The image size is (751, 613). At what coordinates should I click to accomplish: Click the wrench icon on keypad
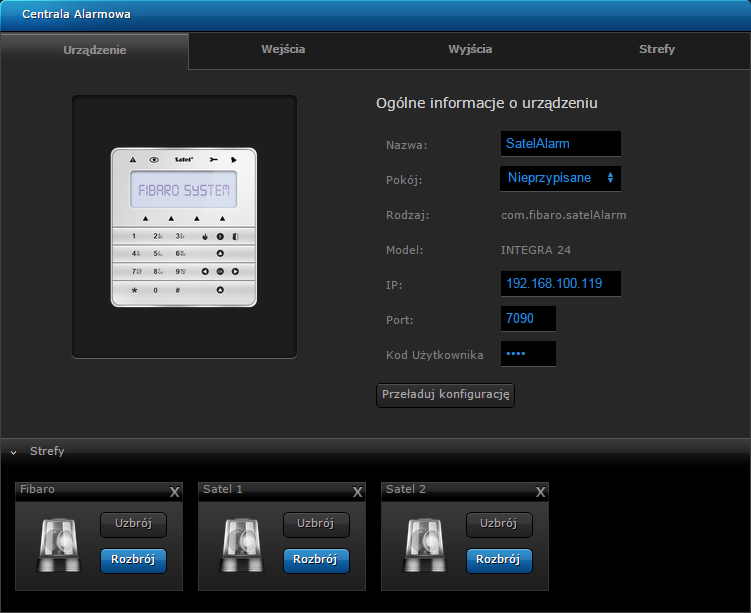tap(213, 159)
